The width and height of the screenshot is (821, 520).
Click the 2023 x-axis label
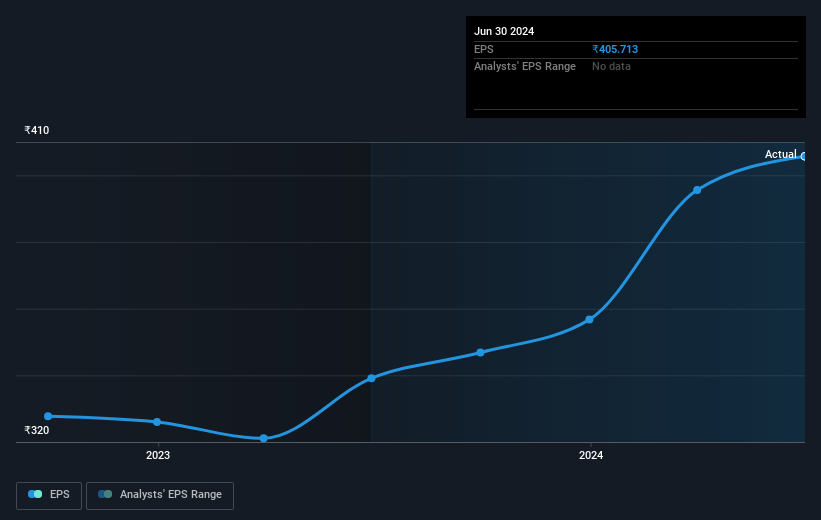tap(158, 455)
